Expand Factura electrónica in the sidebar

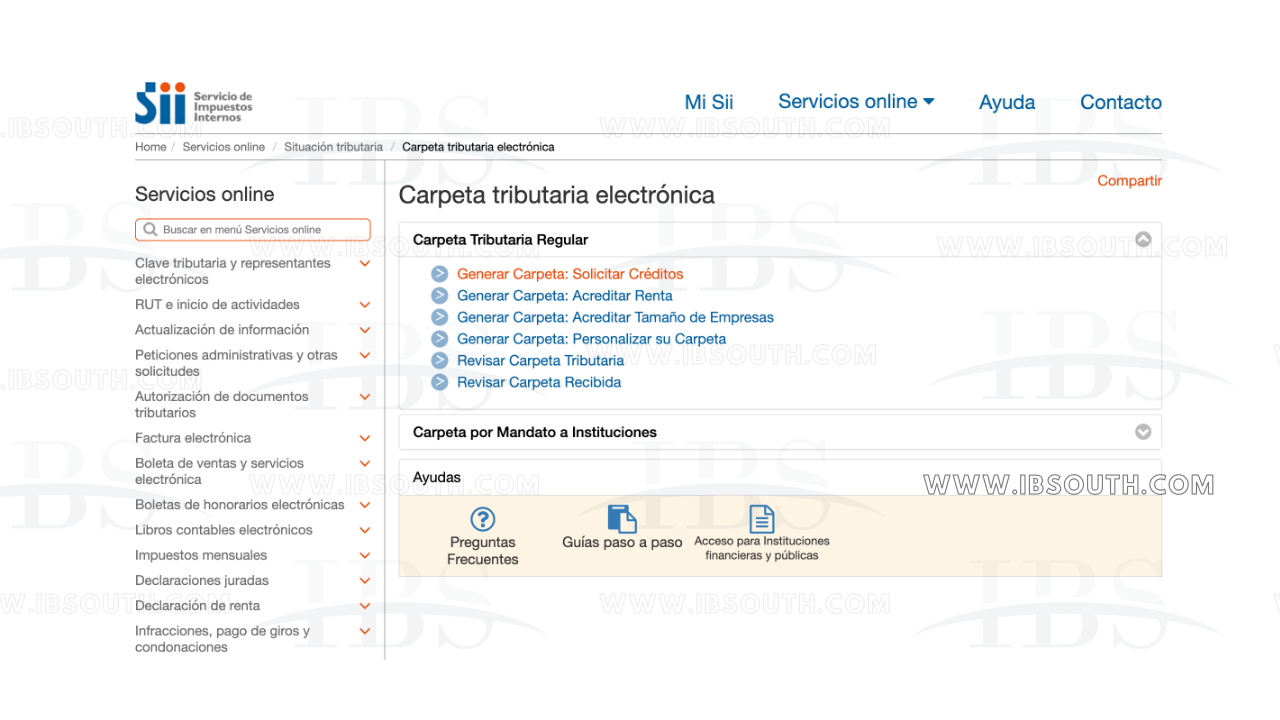tap(365, 439)
